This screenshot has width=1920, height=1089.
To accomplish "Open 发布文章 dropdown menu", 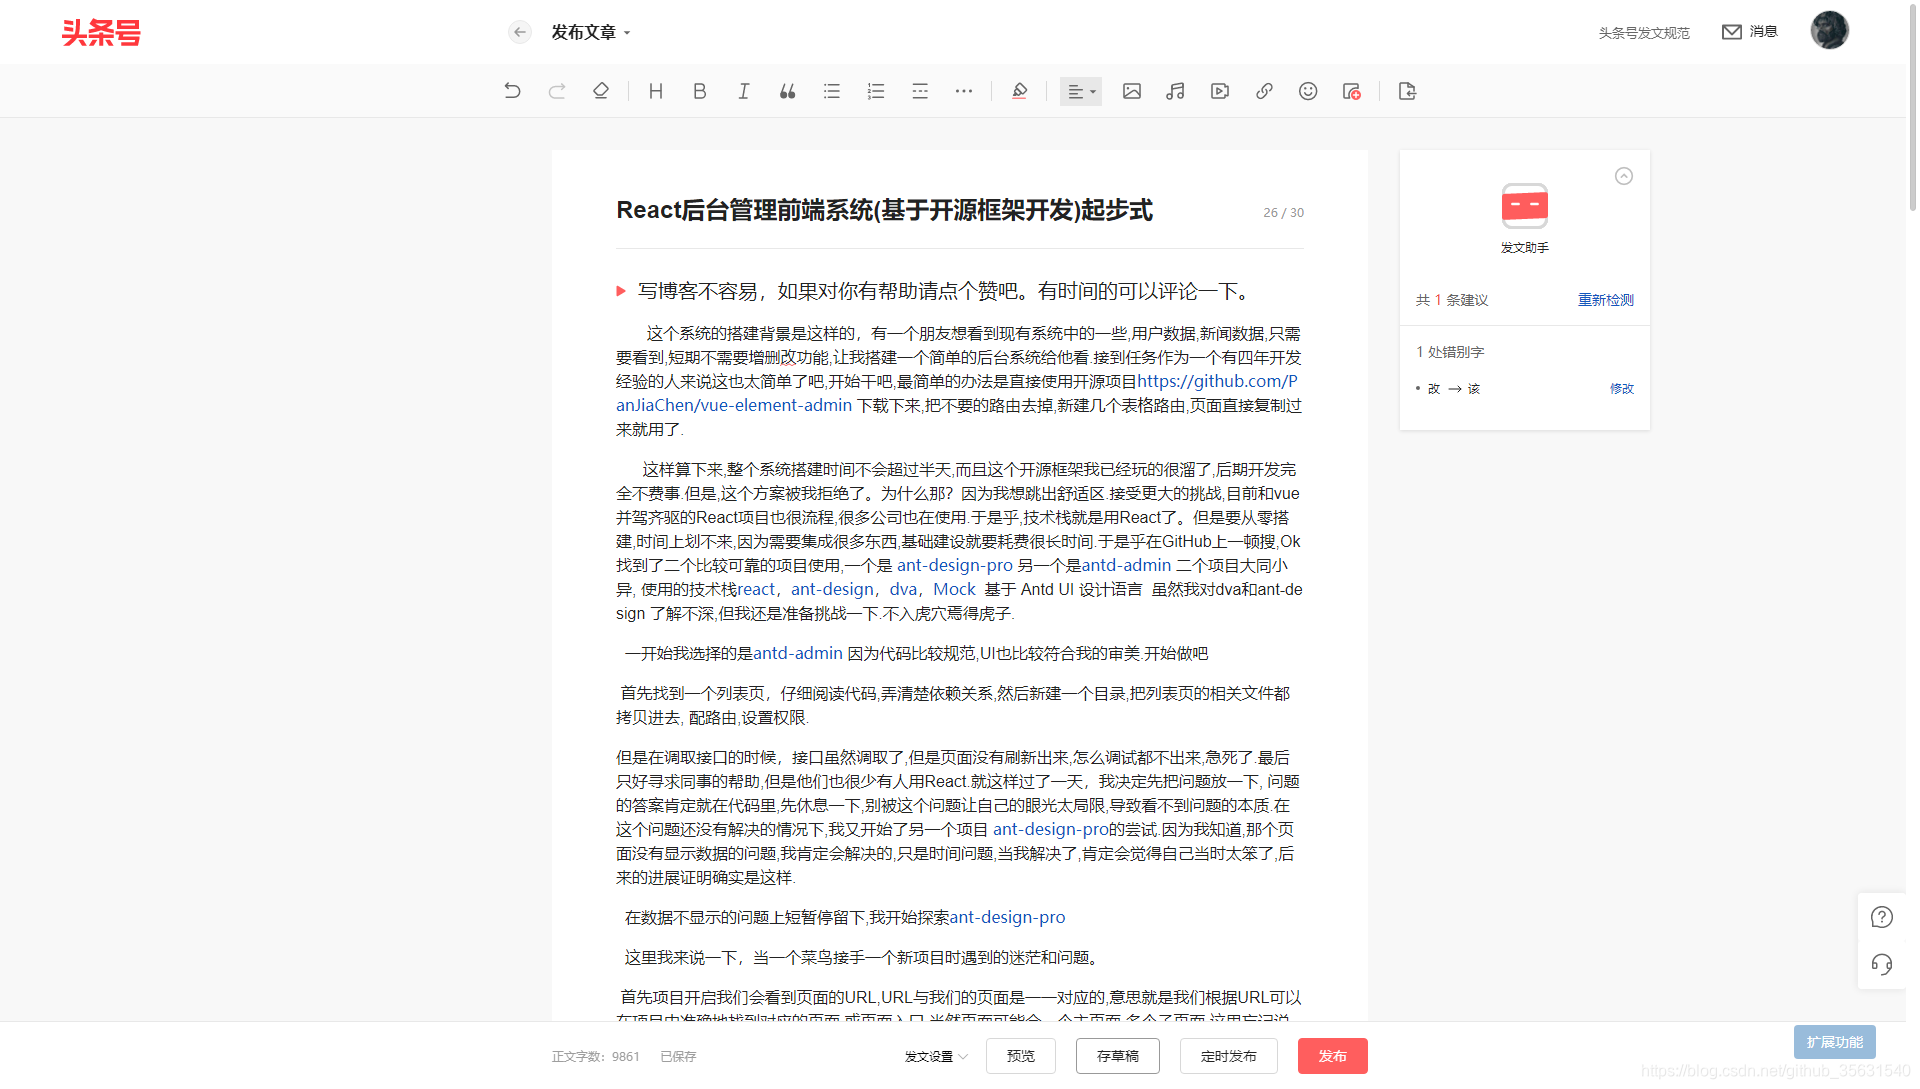I will click(x=591, y=32).
